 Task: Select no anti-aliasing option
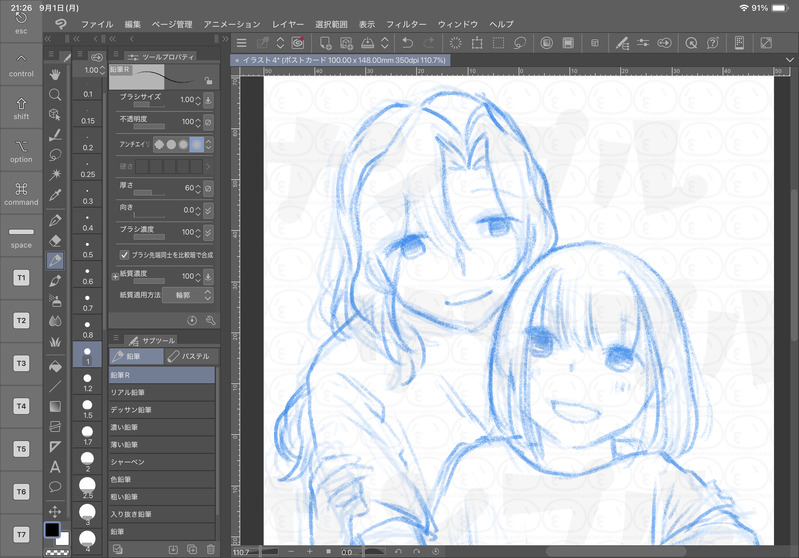coord(159,144)
